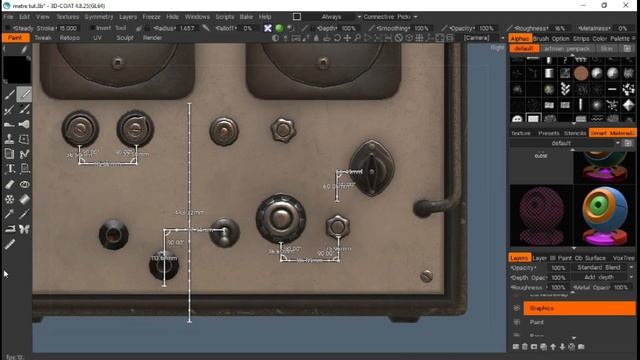The width and height of the screenshot is (640, 360).
Task: Select the snowflake freeze tool
Action: tap(9, 199)
